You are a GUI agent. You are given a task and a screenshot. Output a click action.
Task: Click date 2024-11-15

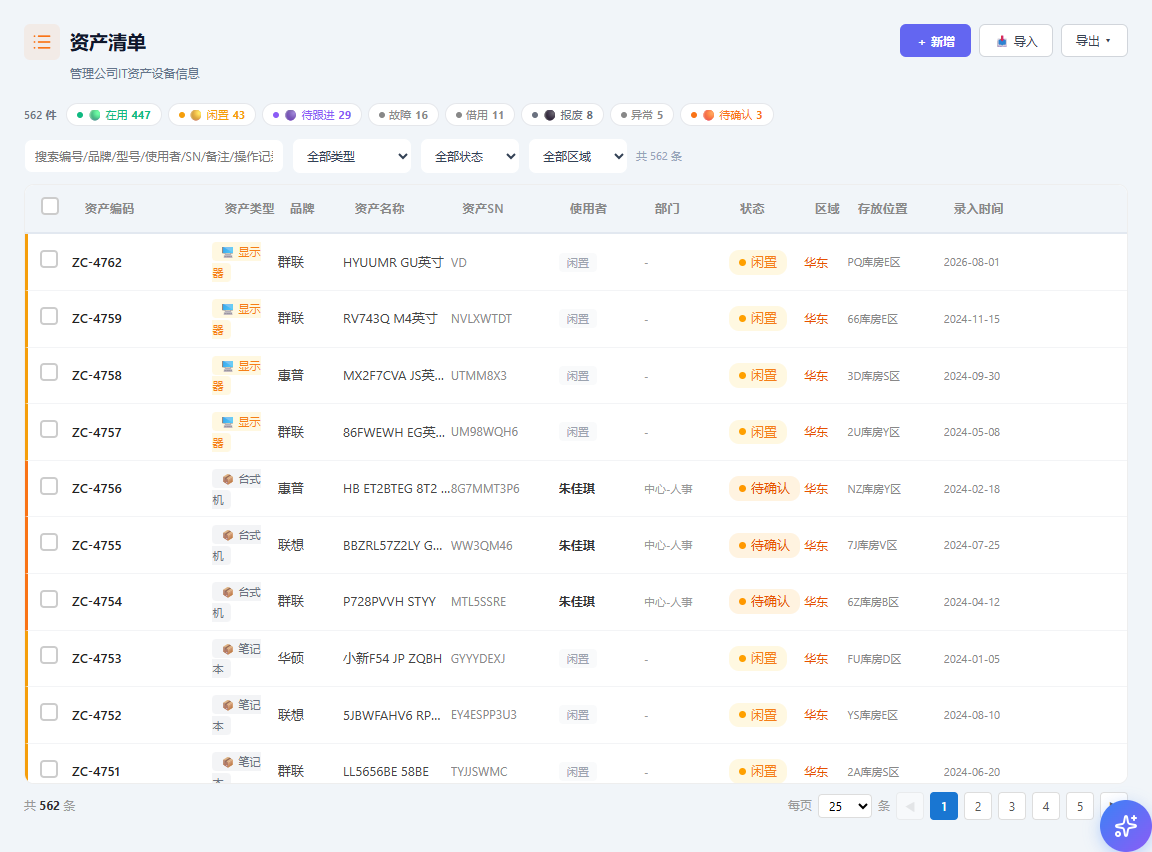971,319
